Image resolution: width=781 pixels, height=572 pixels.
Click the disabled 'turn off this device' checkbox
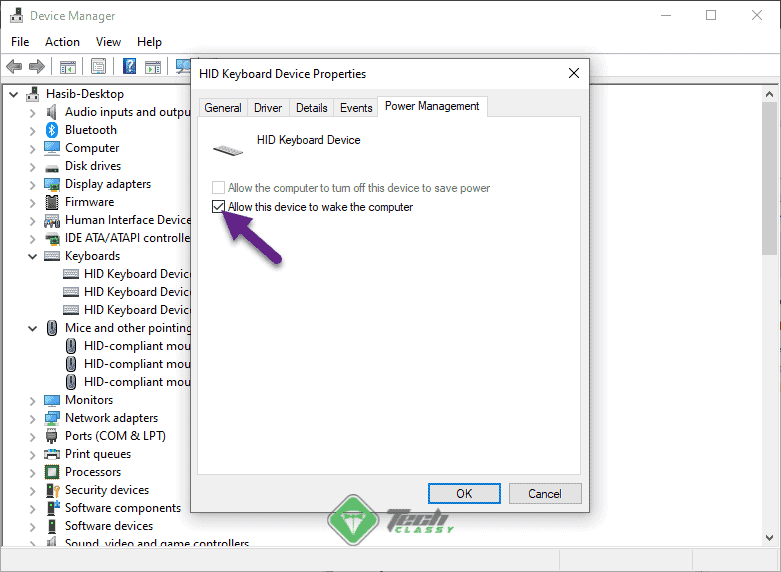[x=218, y=187]
